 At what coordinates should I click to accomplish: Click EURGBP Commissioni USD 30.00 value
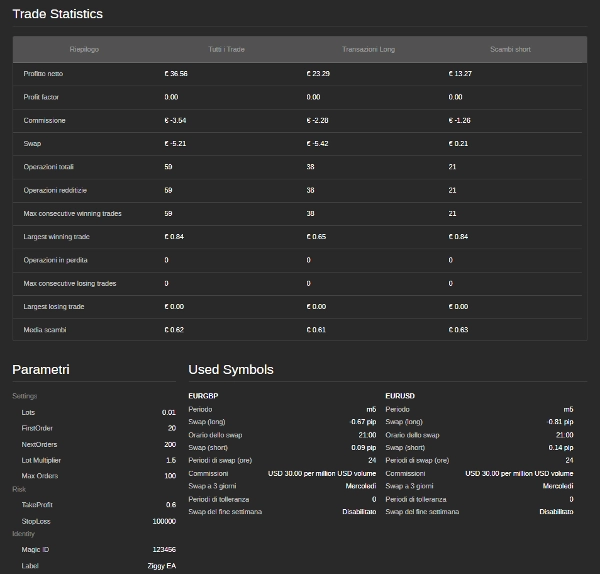tap(322, 474)
